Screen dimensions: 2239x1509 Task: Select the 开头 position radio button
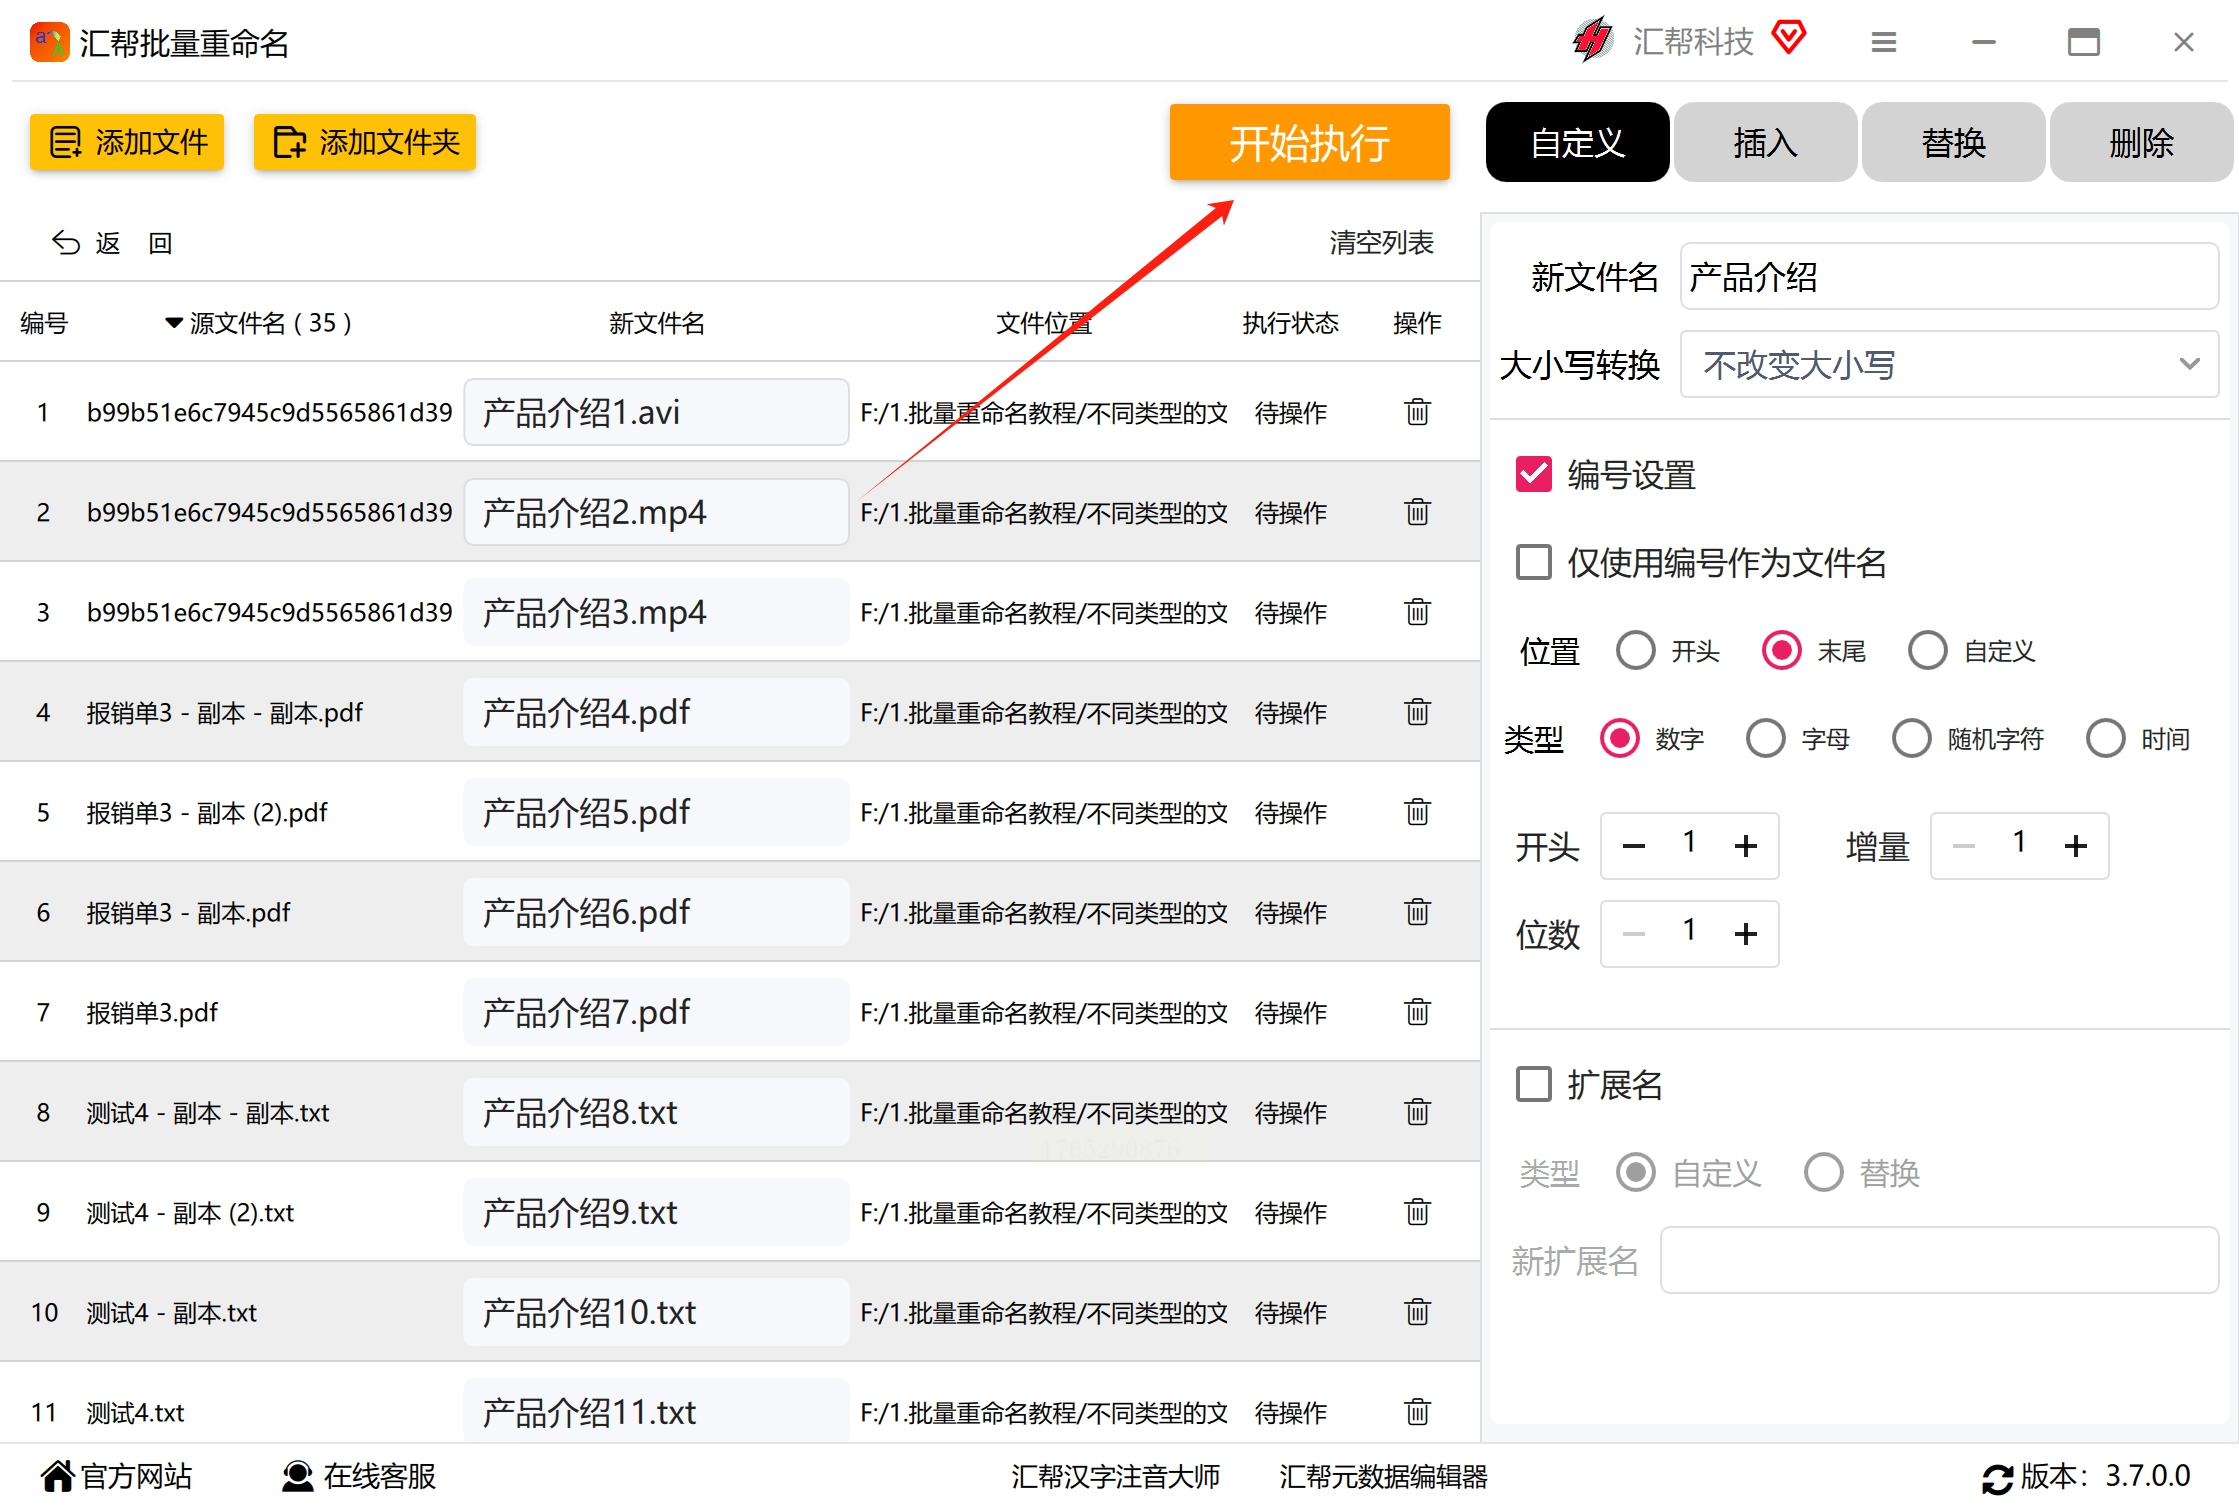pos(1636,651)
